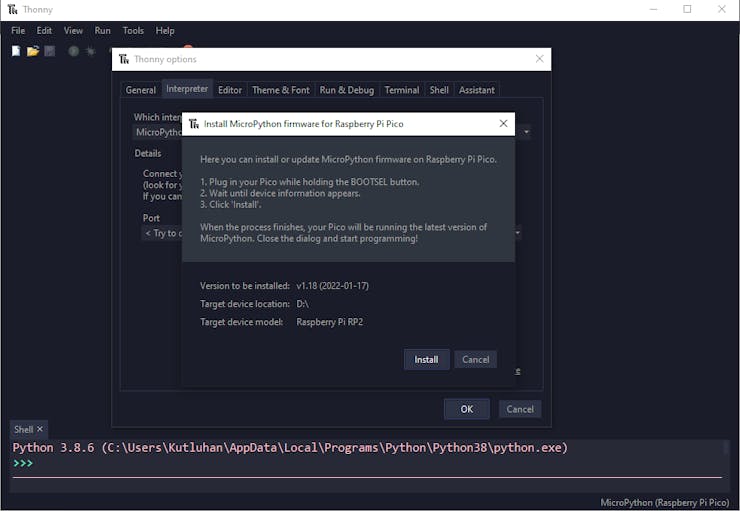Switch to the Assistant tab
740x511 pixels.
coord(477,90)
